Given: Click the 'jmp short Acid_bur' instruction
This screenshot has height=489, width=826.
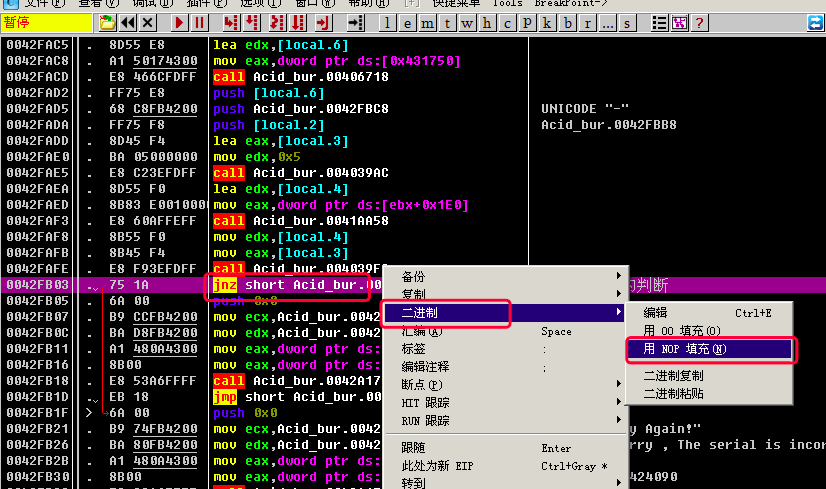Looking at the screenshot, I should [x=297, y=397].
